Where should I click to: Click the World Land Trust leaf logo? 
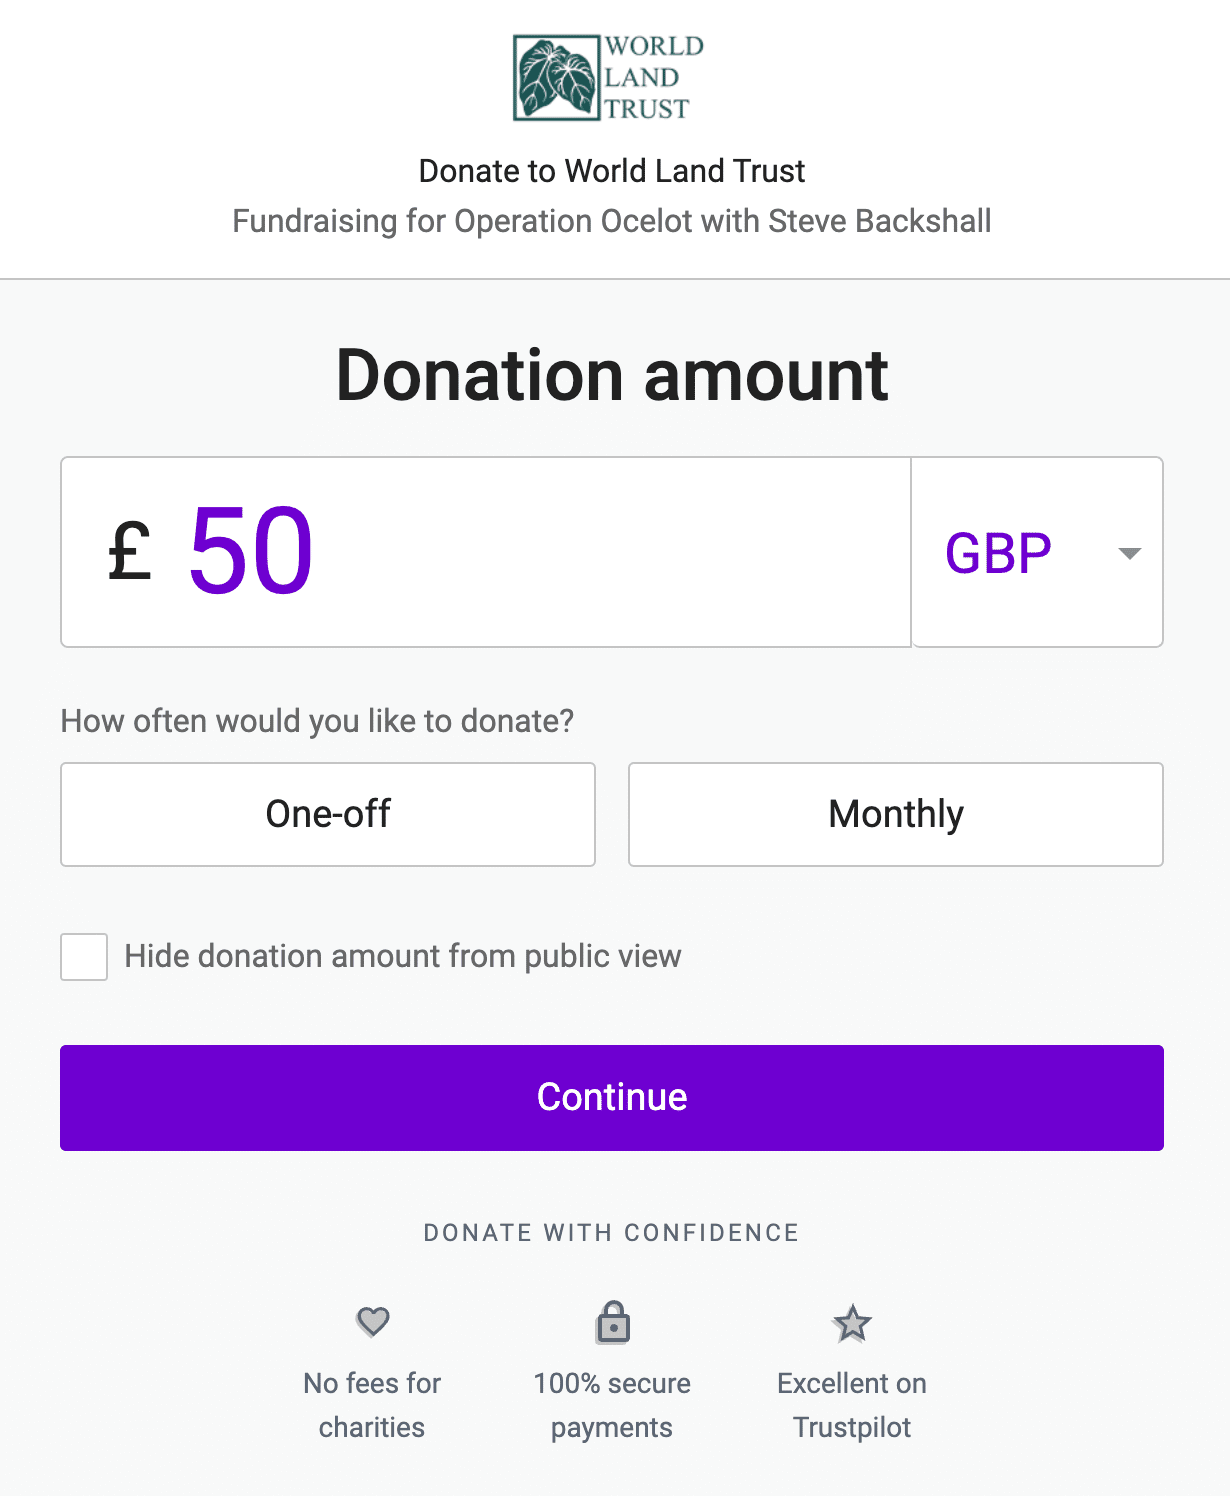pos(609,77)
